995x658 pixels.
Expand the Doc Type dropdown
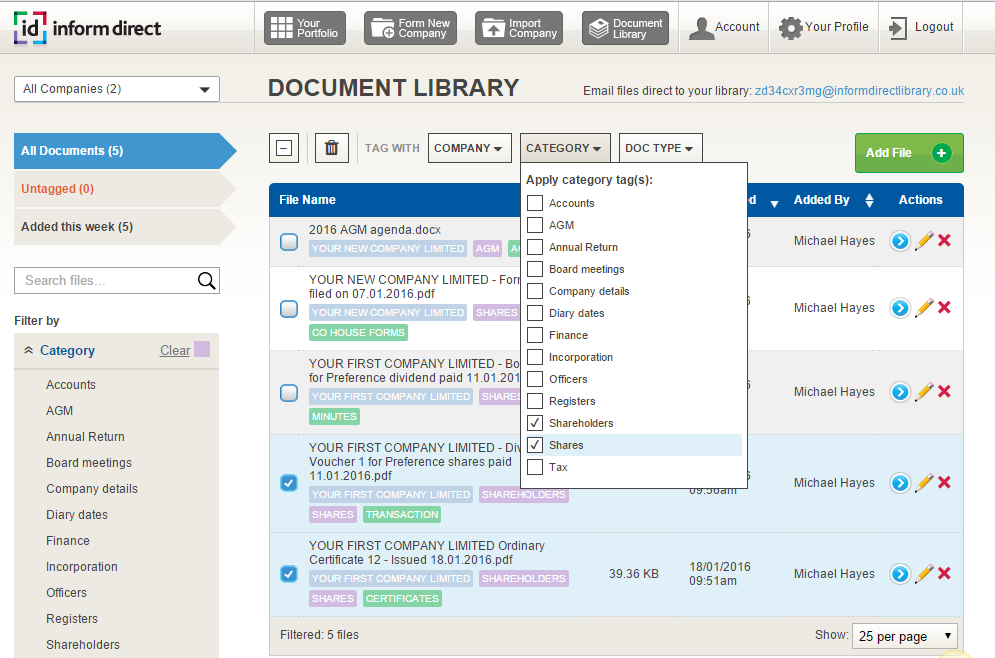pos(660,148)
